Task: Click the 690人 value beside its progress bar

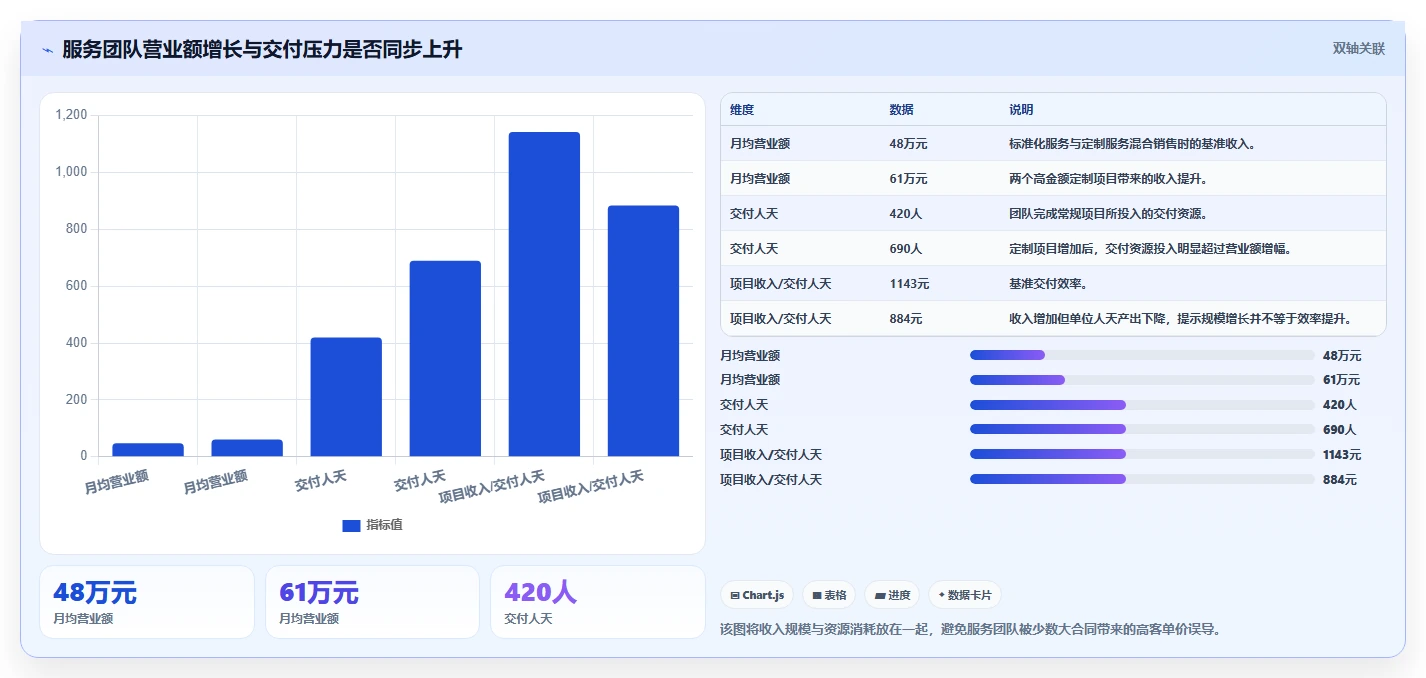Action: 1339,430
